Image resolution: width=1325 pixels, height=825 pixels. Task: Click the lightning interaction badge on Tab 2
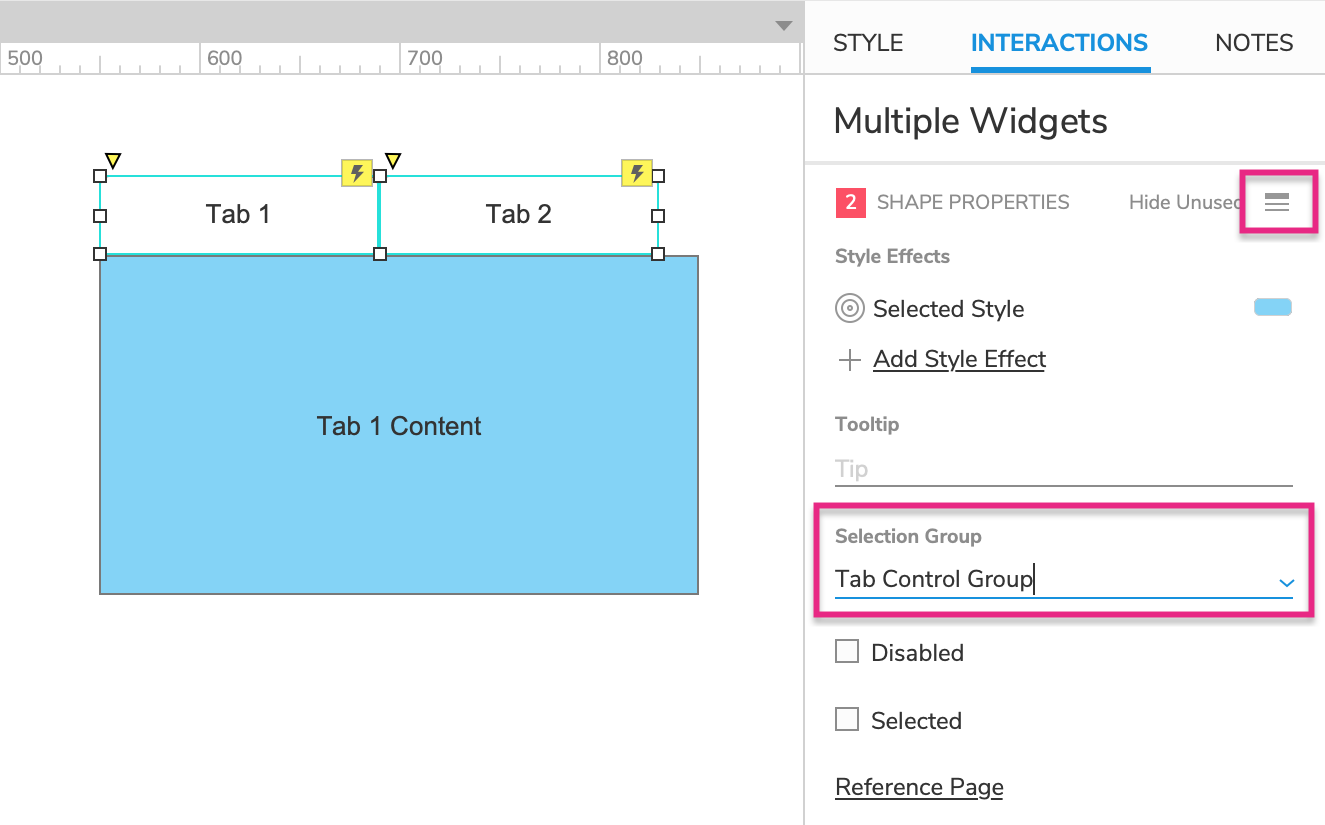pyautogui.click(x=637, y=173)
